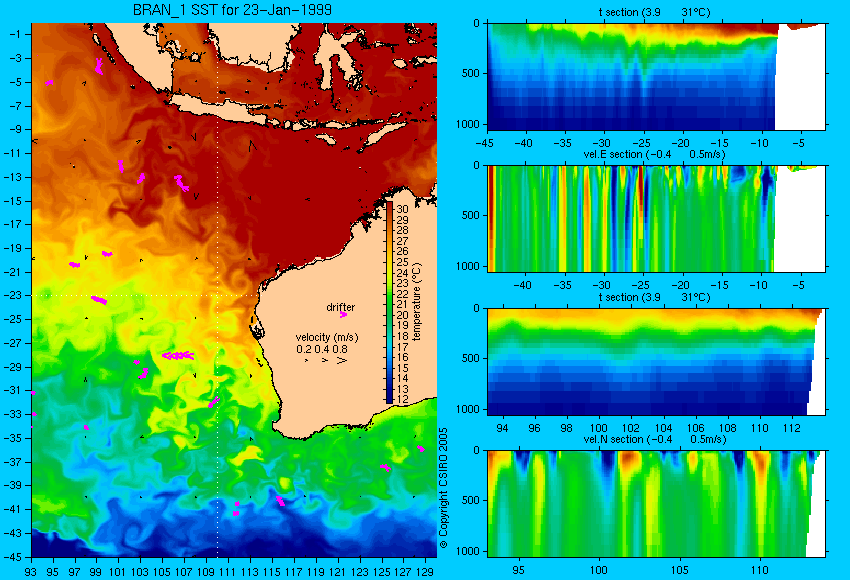Image resolution: width=850 pixels, height=580 pixels.
Task: Click the '117' longitude tick label on map
Action: click(293, 571)
